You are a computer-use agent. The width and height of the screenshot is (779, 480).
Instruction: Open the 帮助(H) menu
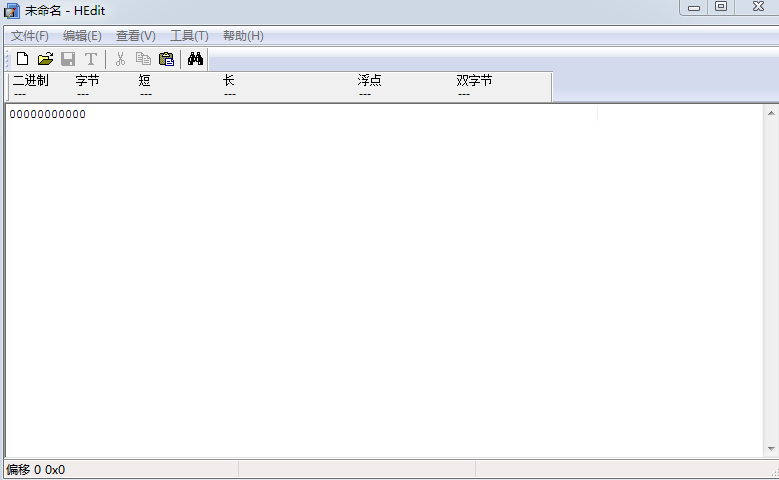[243, 36]
